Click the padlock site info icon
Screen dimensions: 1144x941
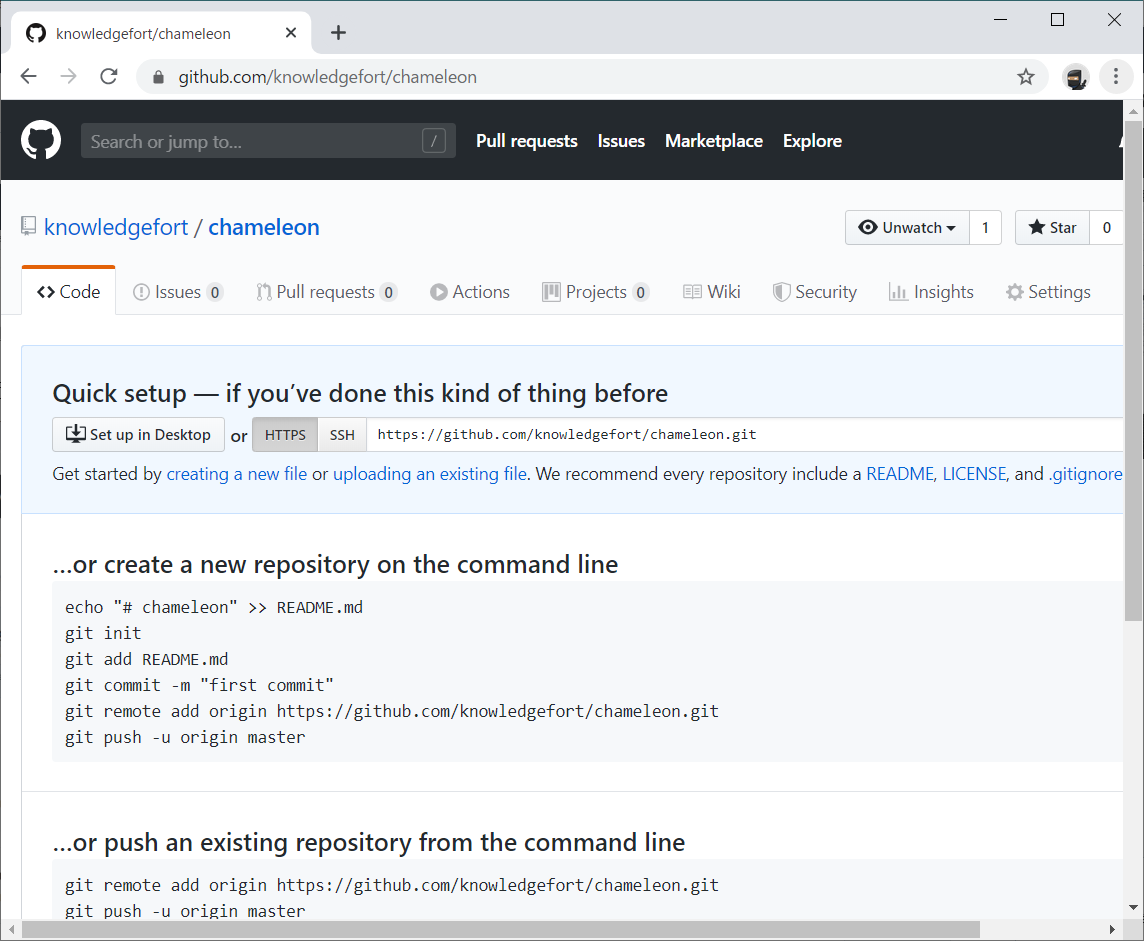(158, 77)
